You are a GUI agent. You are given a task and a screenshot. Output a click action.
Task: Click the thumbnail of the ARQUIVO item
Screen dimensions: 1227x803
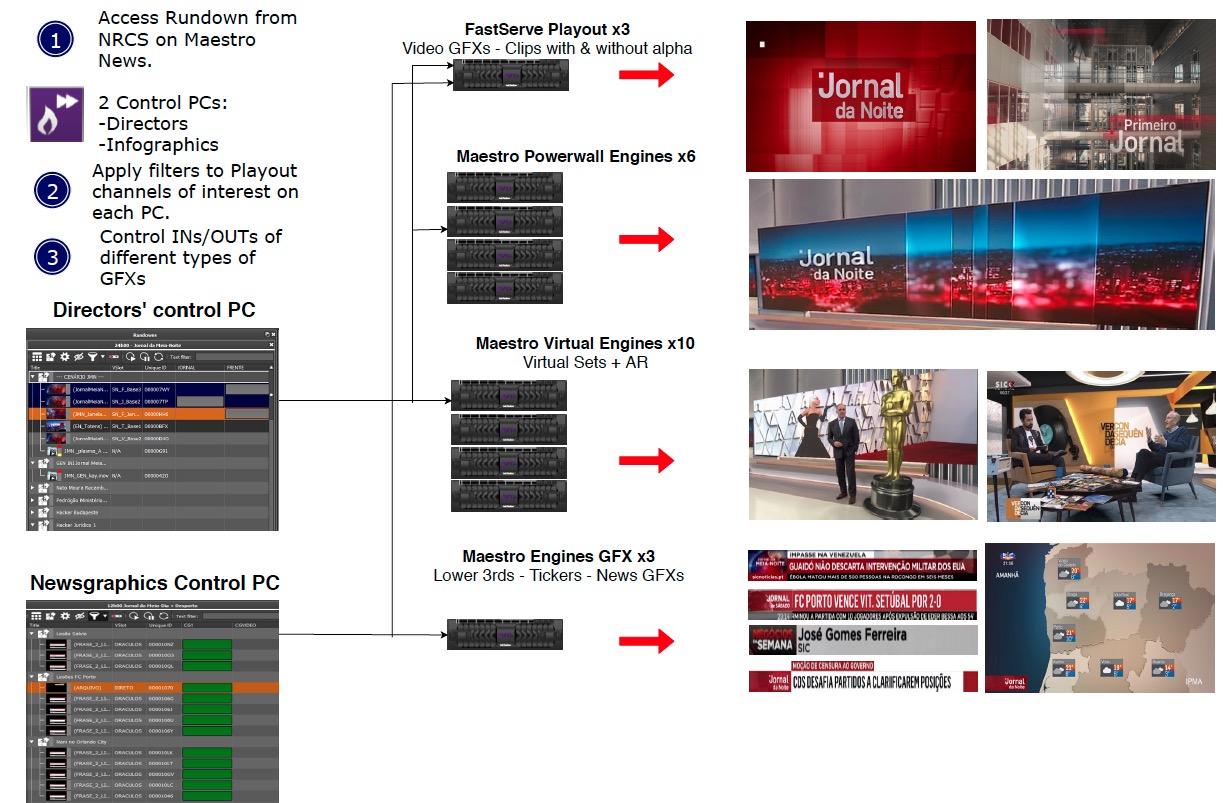click(56, 688)
